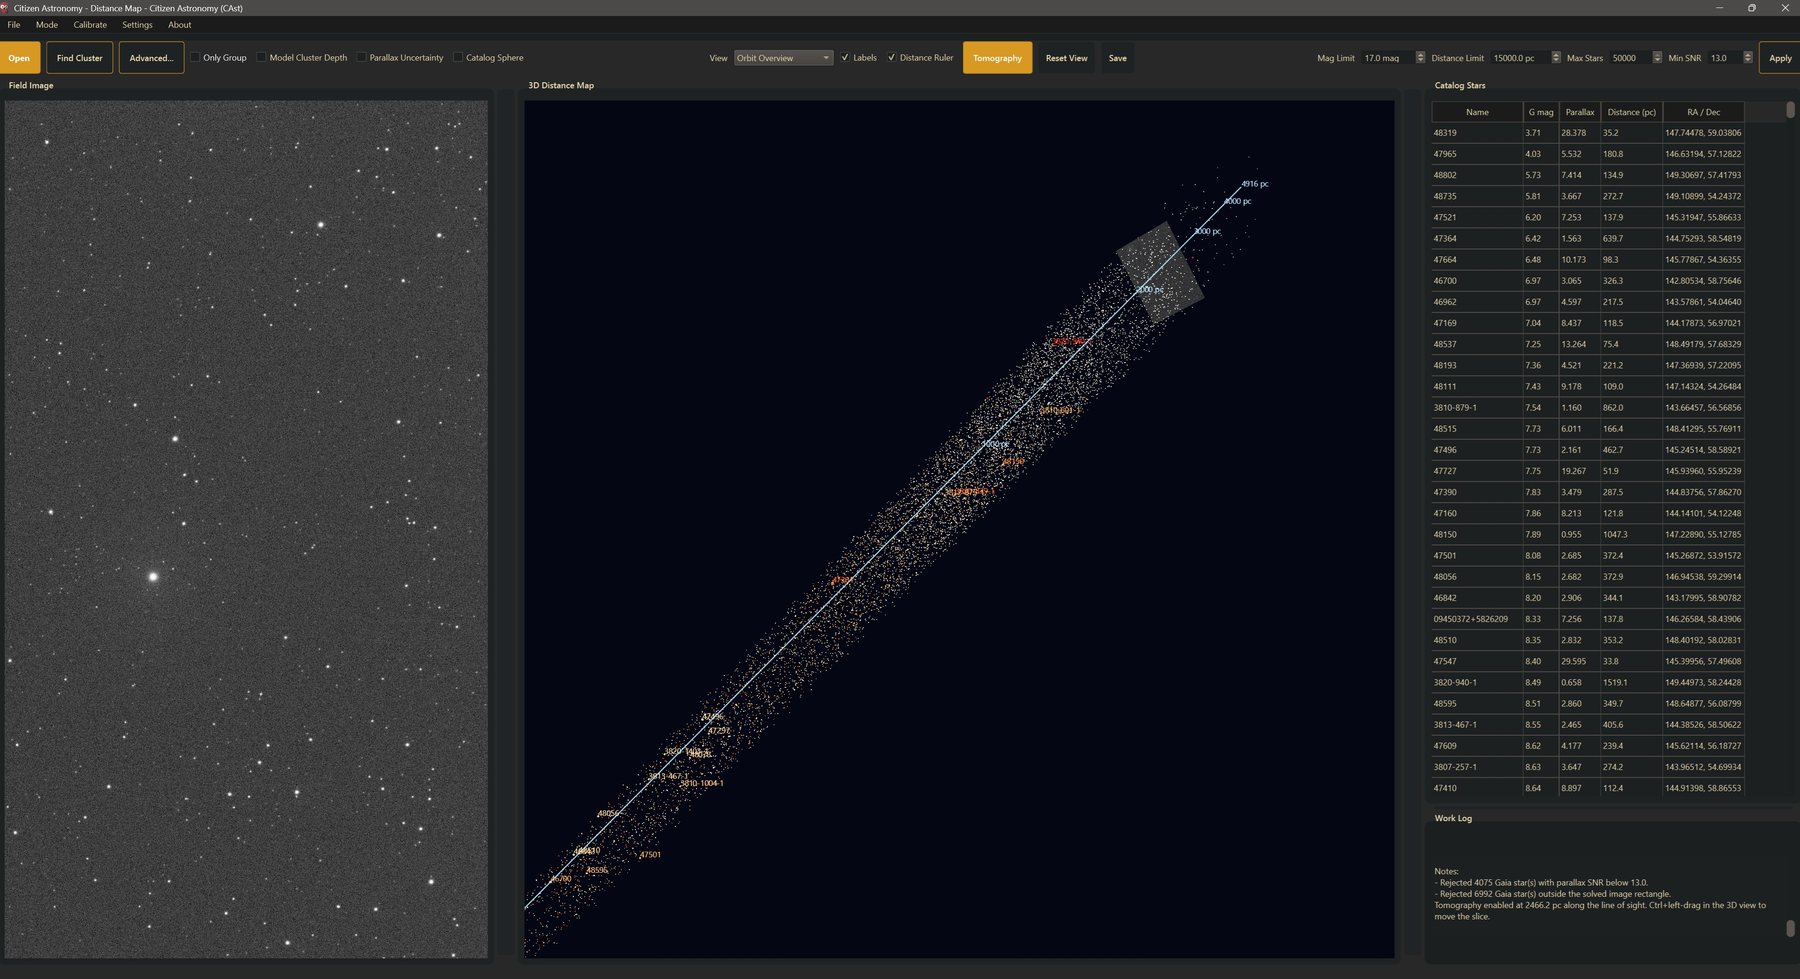The height and width of the screenshot is (979, 1800).
Task: Select catalog star row 09450372+5826209
Action: pyautogui.click(x=1588, y=619)
